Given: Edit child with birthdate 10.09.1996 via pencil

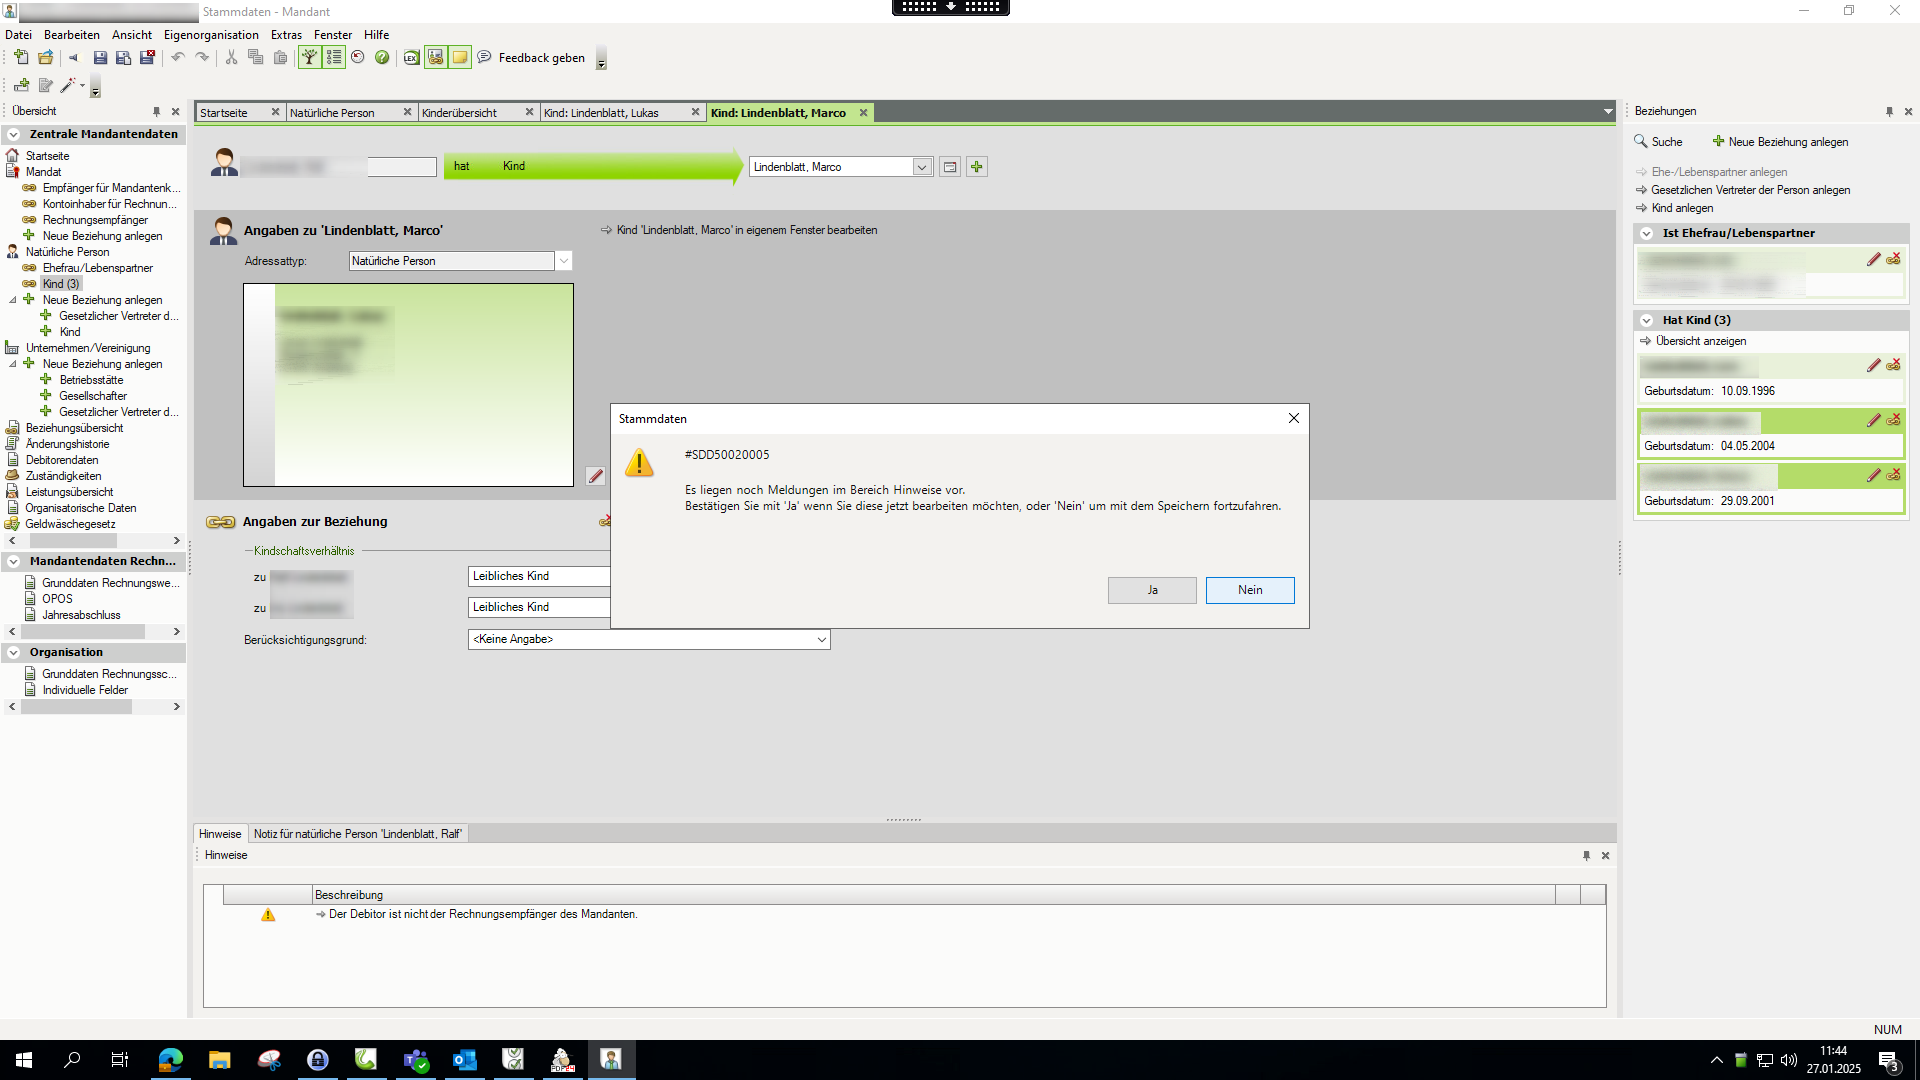Looking at the screenshot, I should tap(1873, 366).
